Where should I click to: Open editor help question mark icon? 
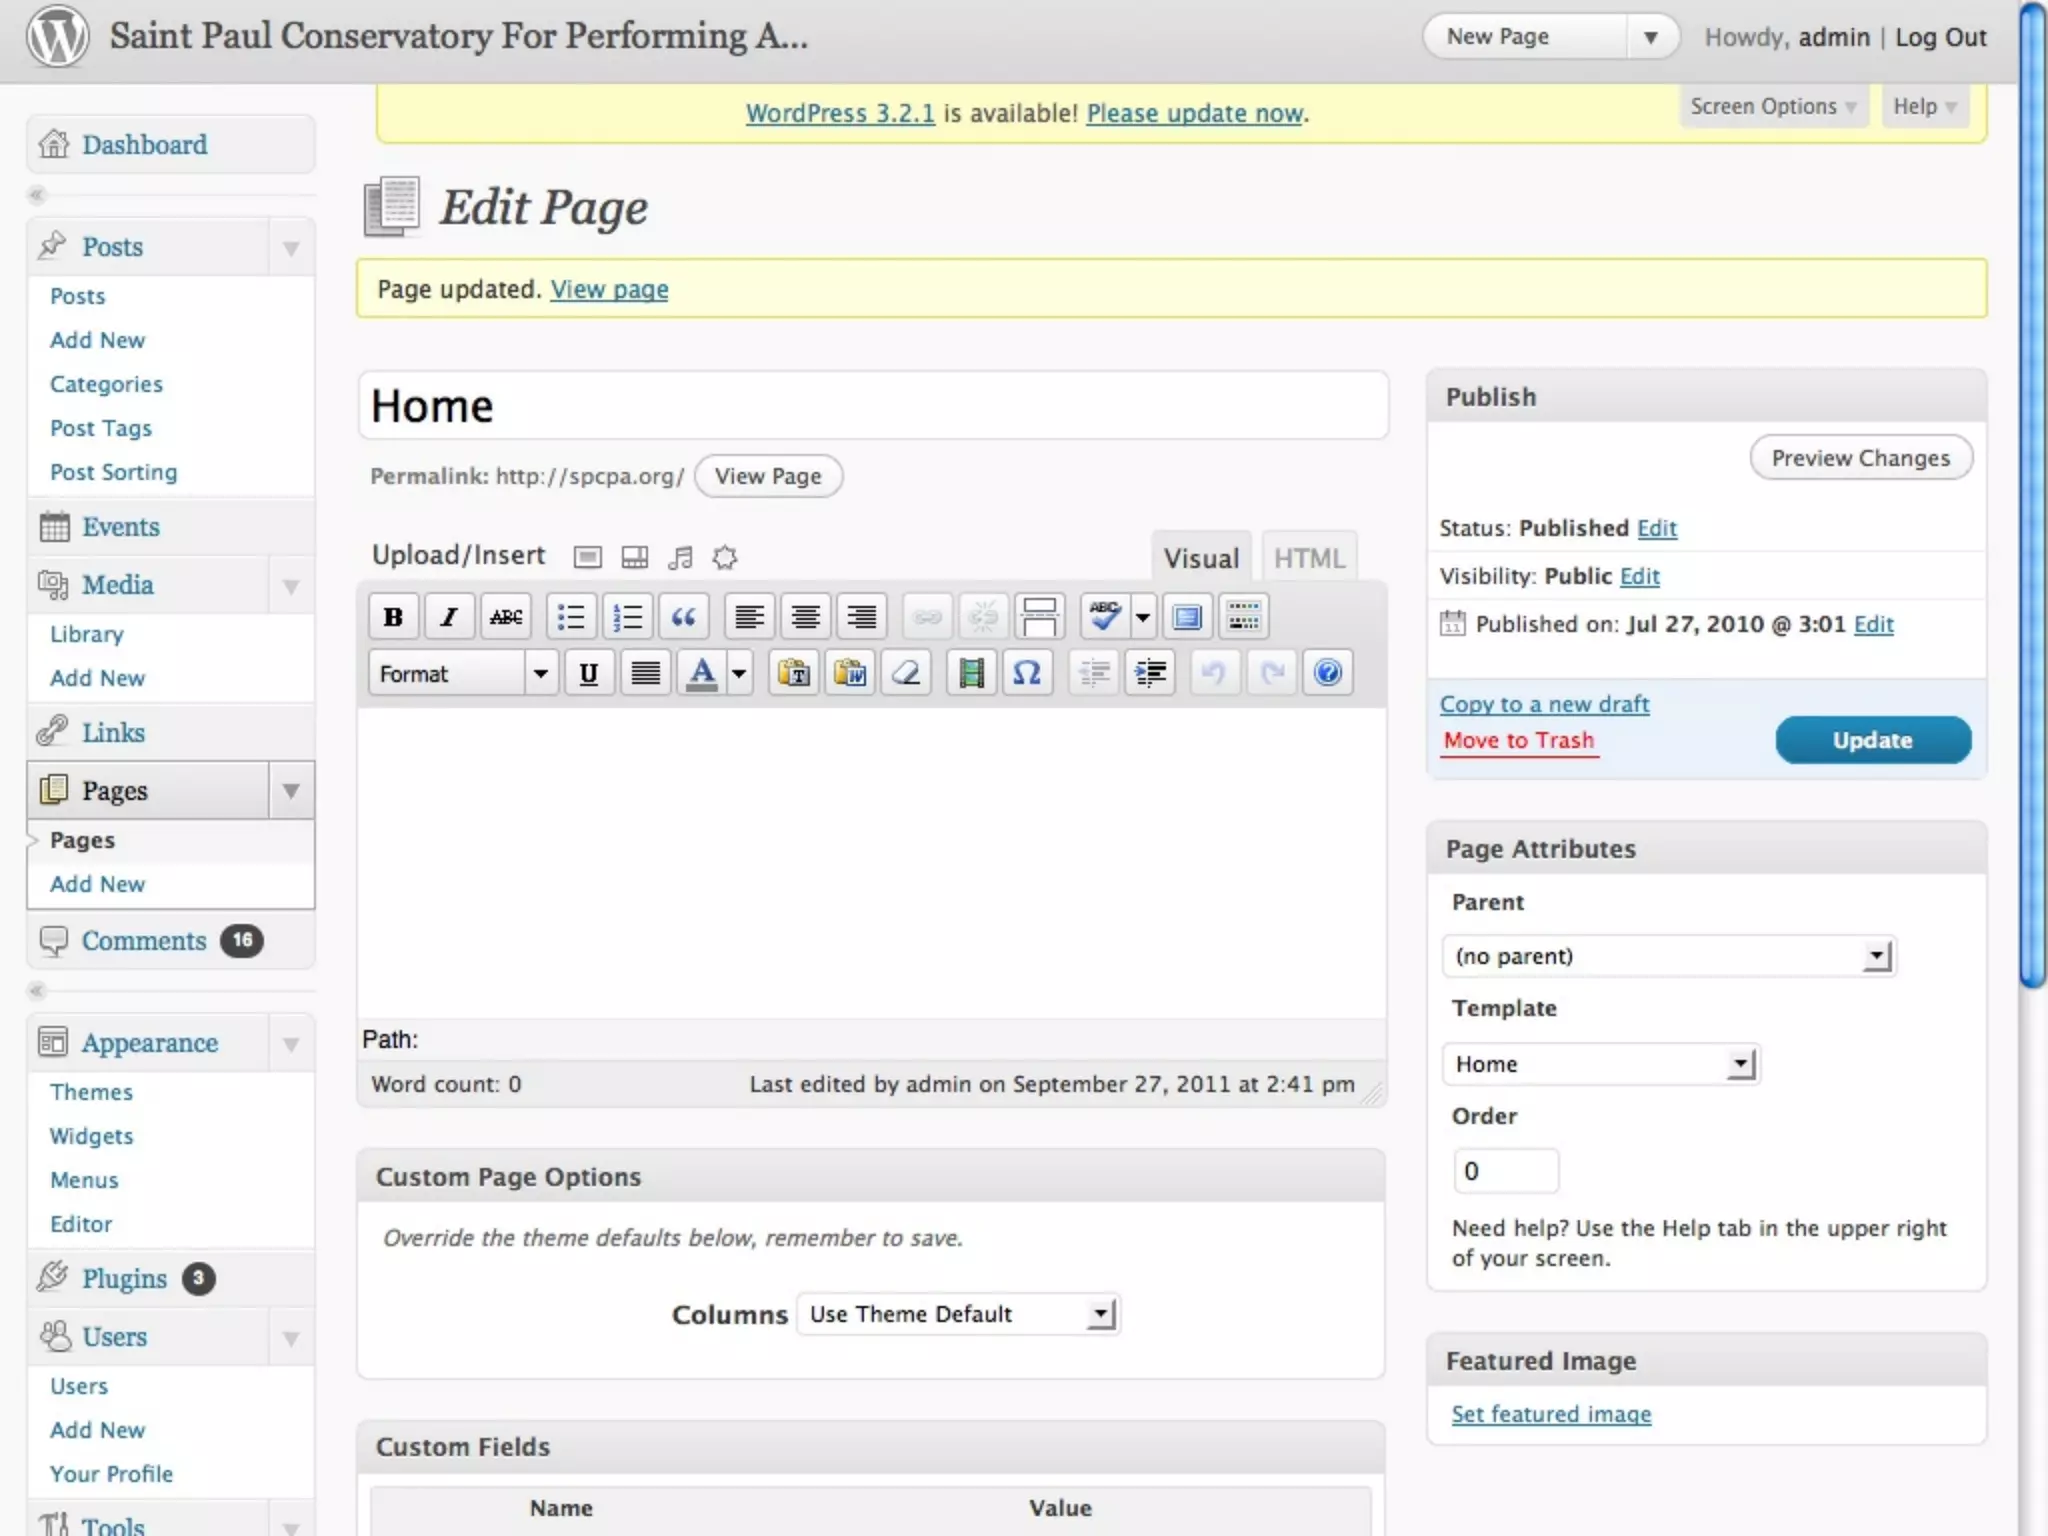tap(1327, 673)
